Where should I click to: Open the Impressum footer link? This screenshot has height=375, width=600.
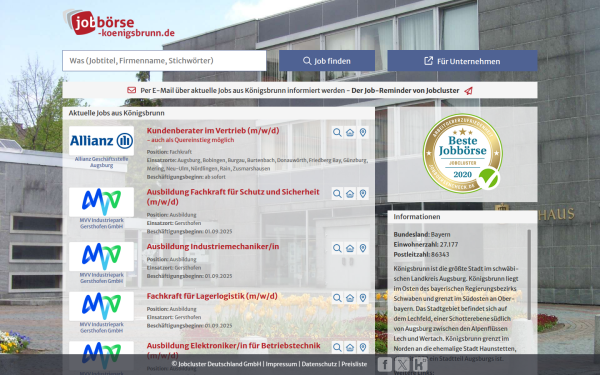click(x=281, y=364)
